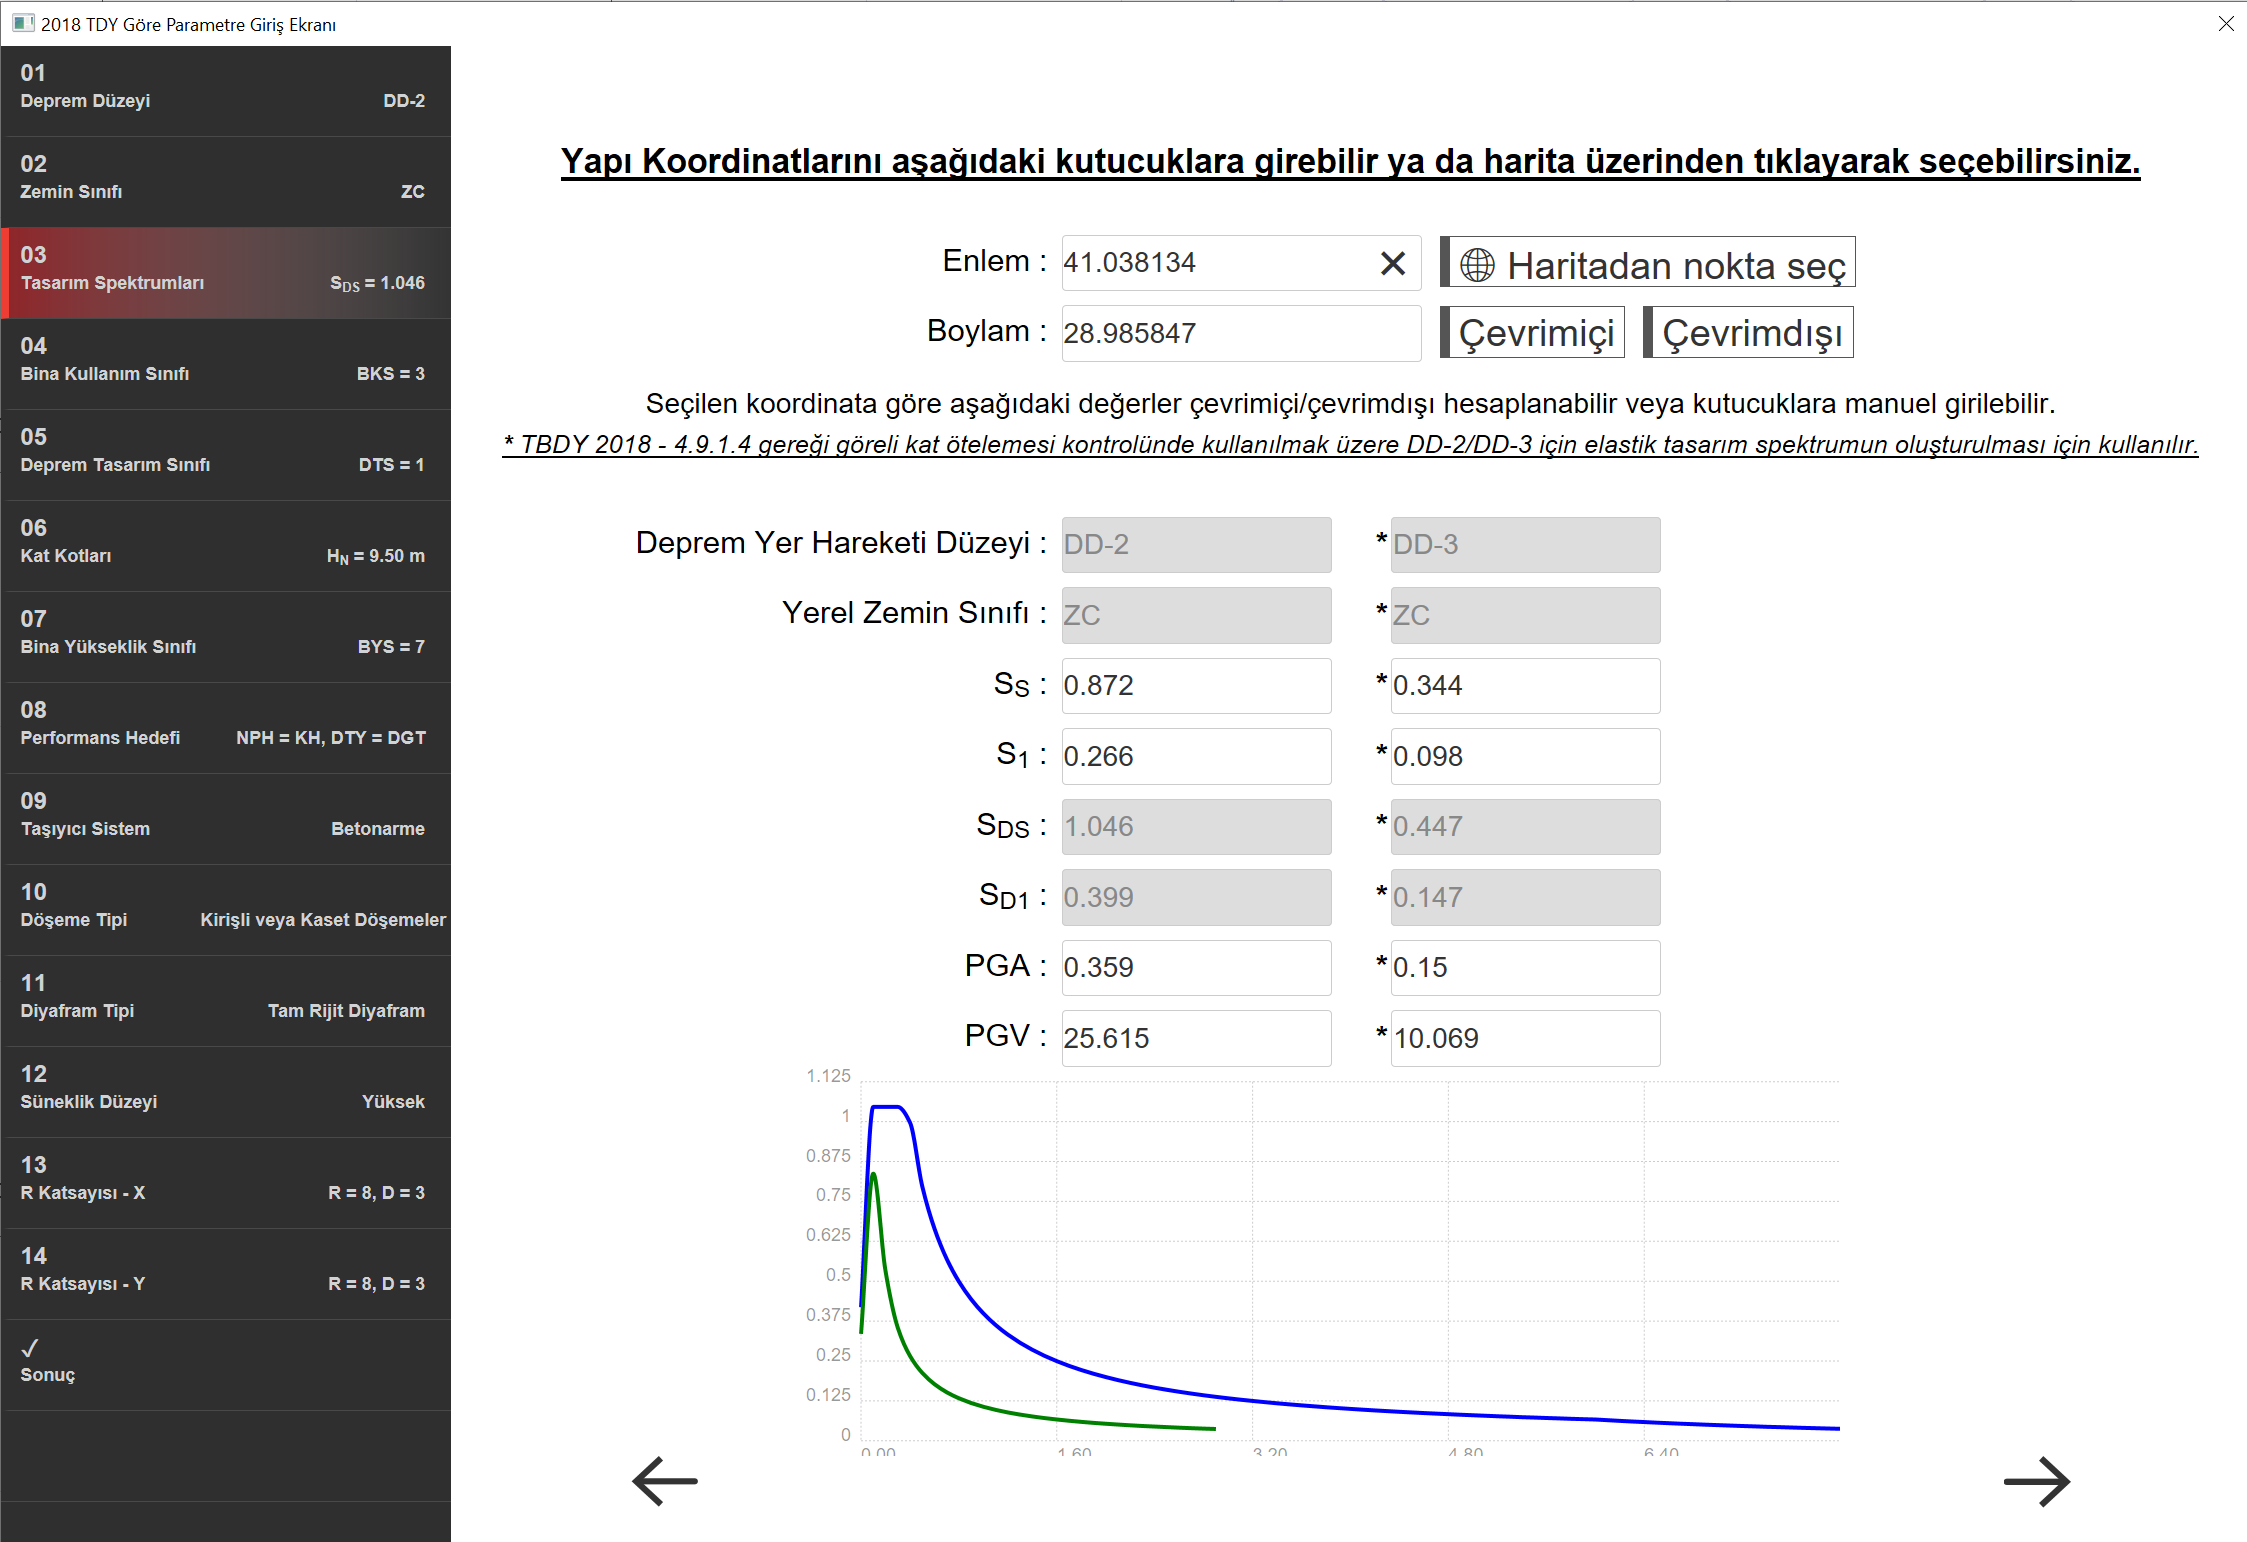
Task: Open step 12 Süneklik Düzeyi
Action: coord(226,1090)
